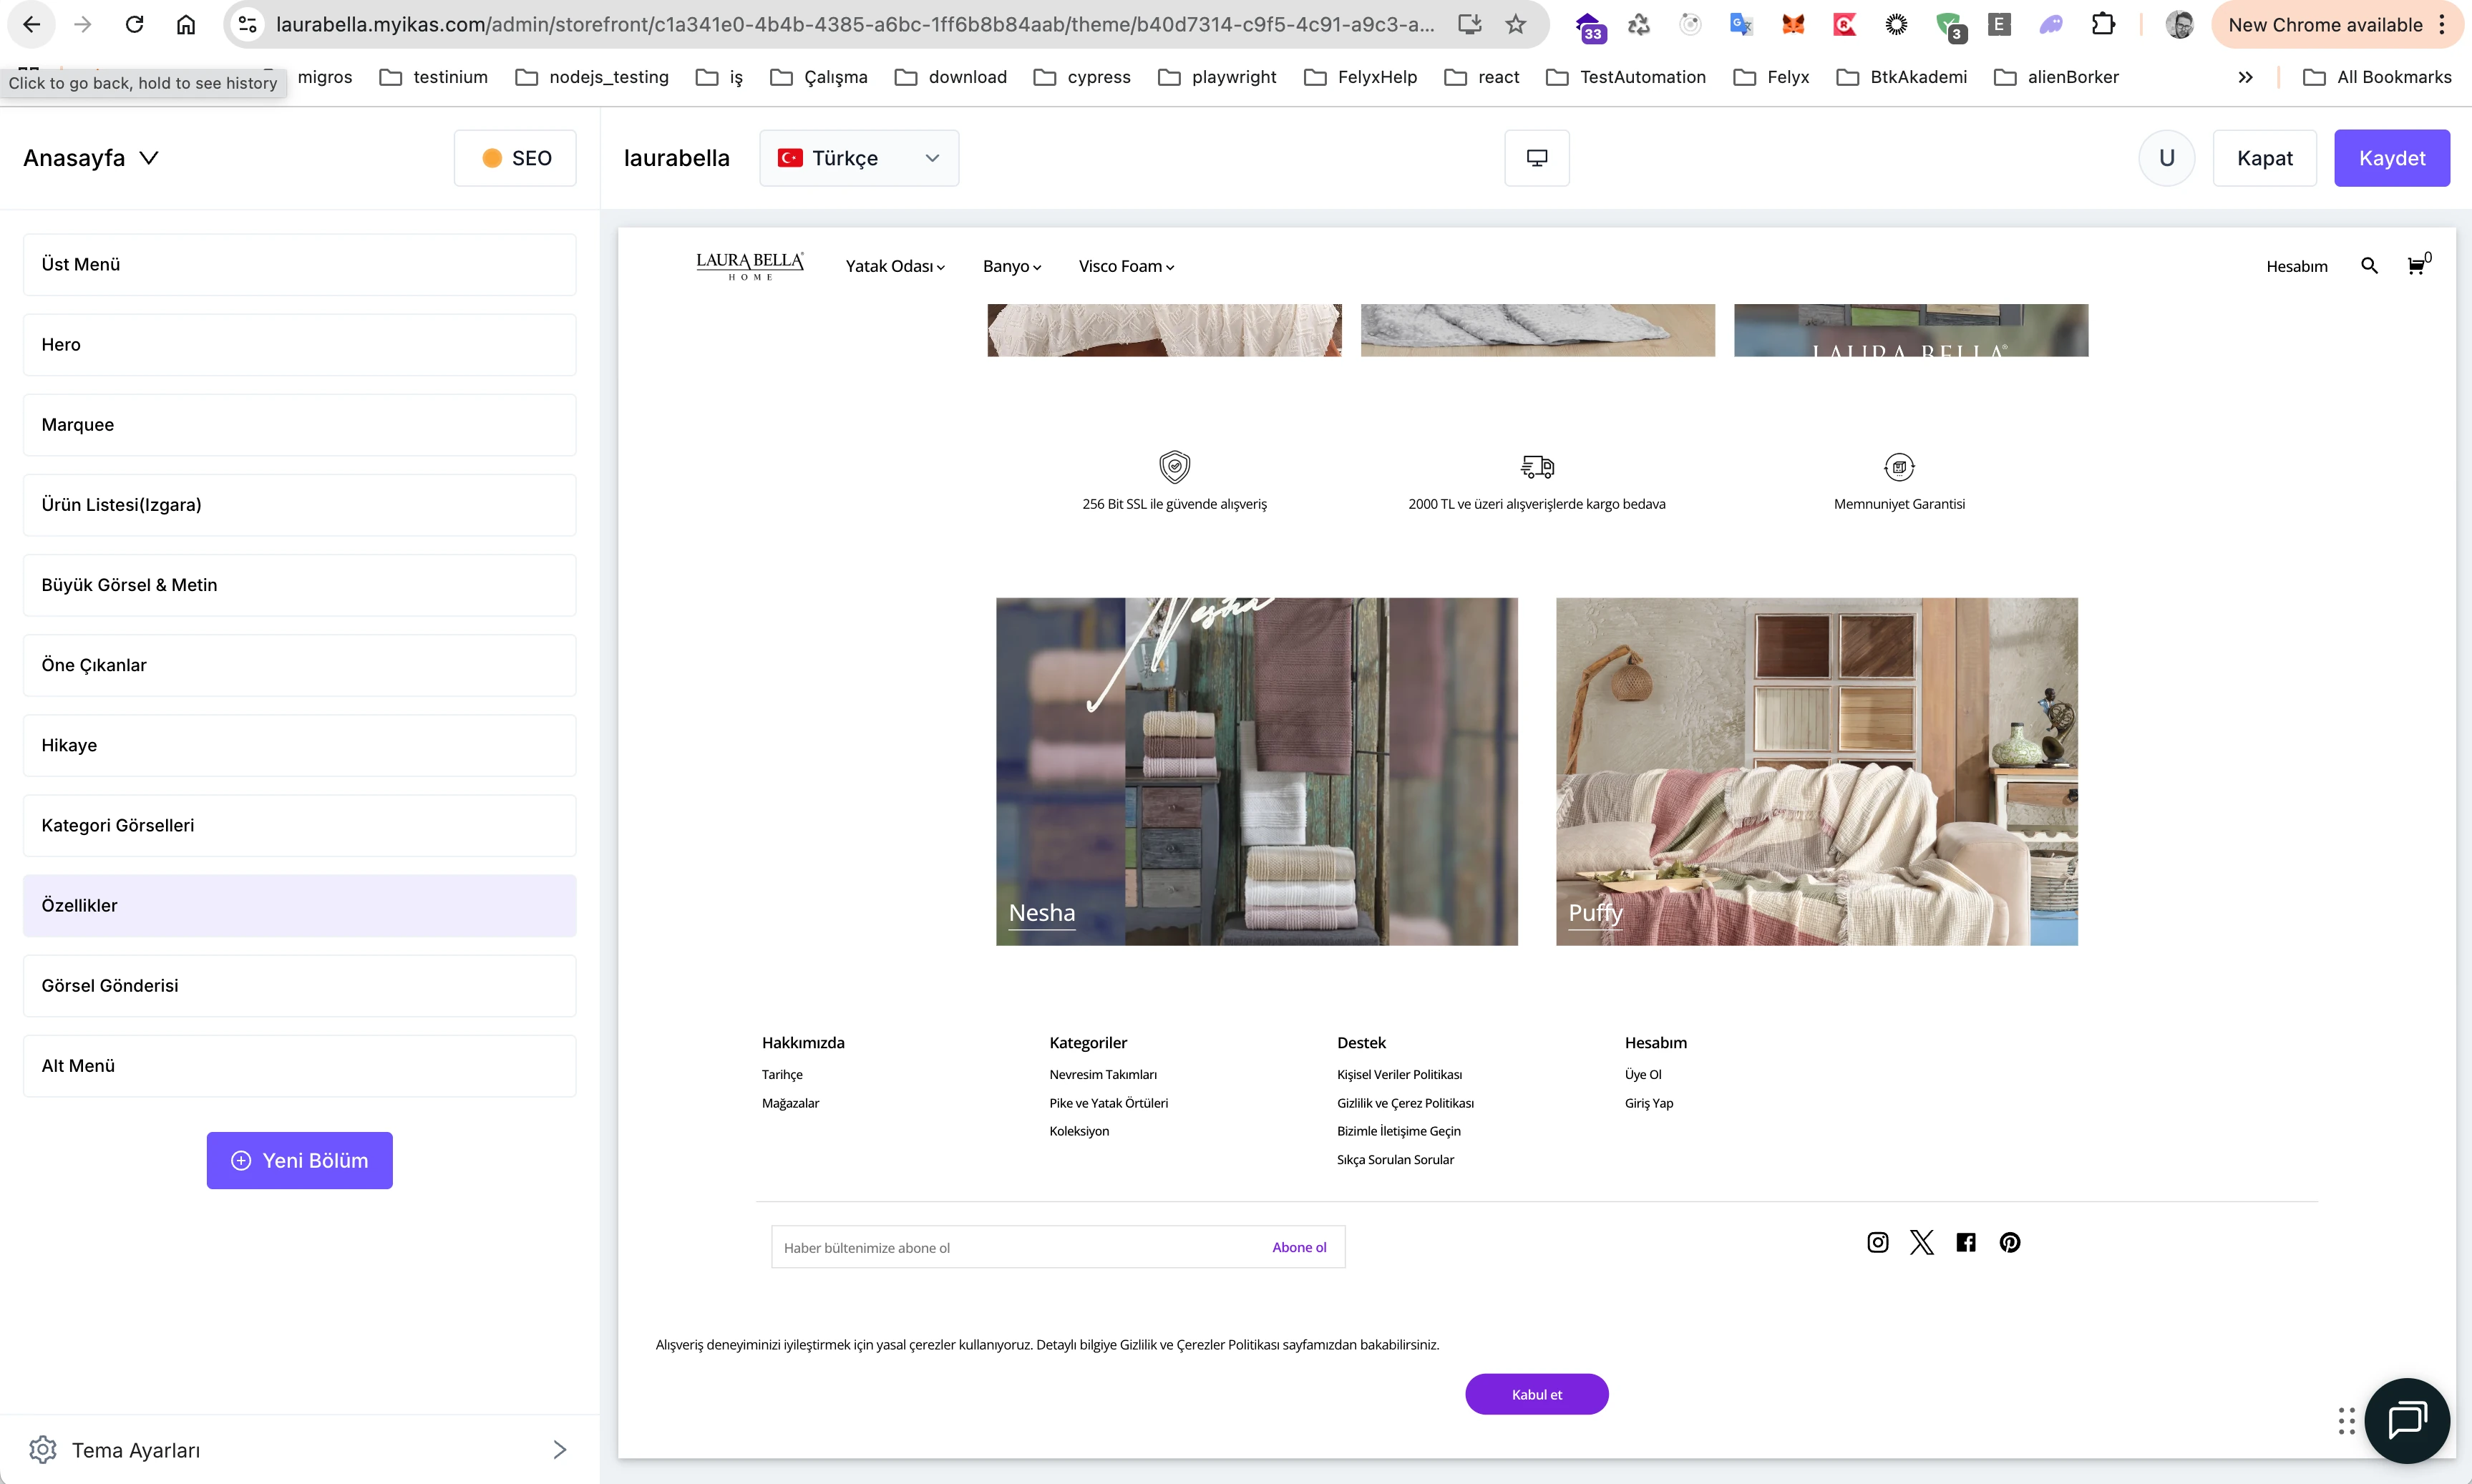Open the Instagram icon in footer
This screenshot has width=2472, height=1484.
point(1878,1242)
